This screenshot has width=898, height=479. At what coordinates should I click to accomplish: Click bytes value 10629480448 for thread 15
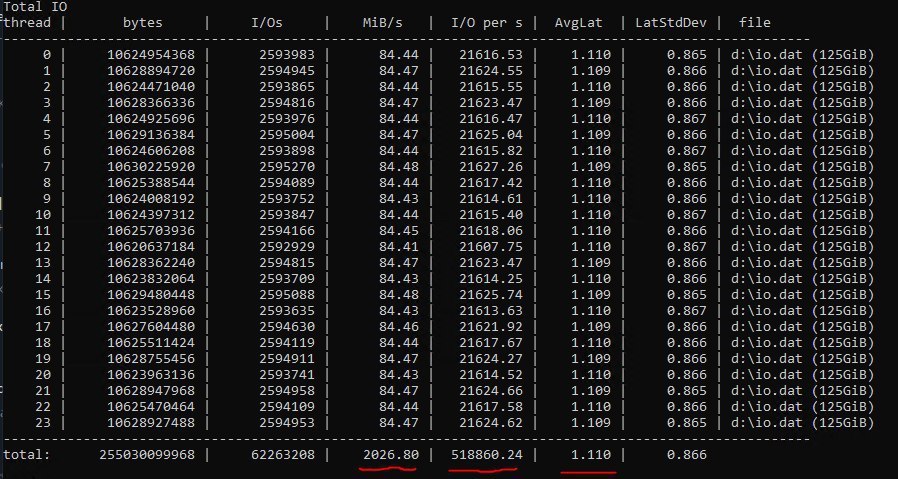tap(151, 295)
